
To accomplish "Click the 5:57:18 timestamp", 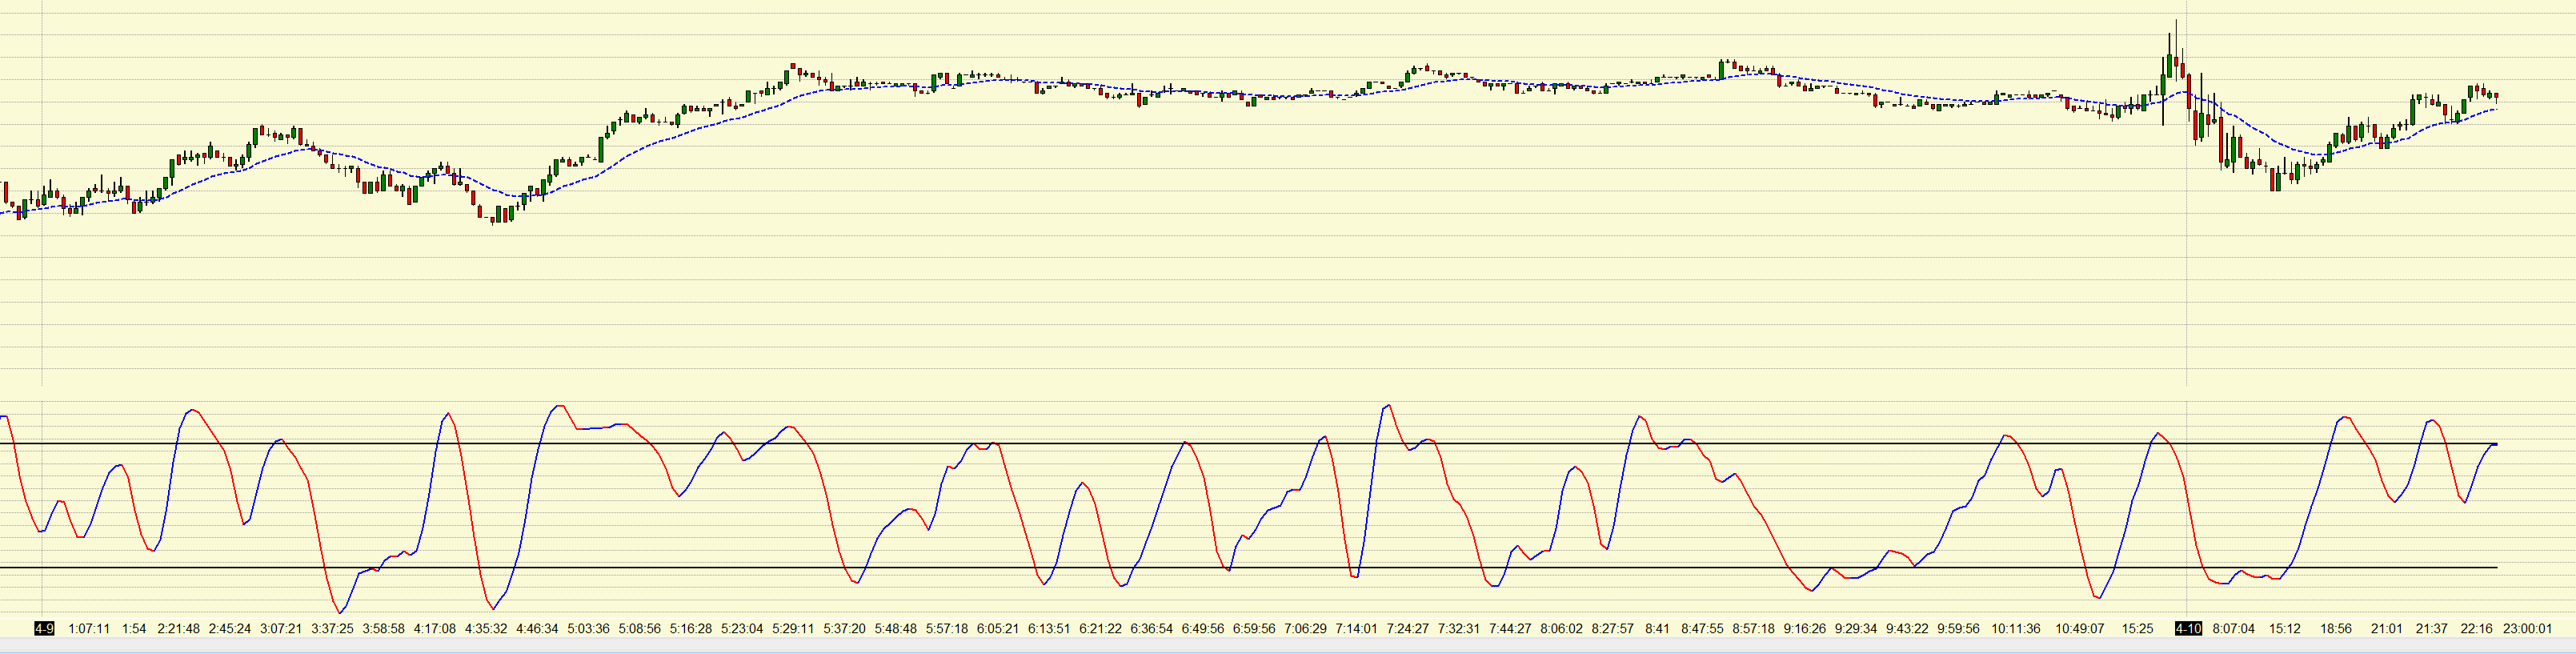I will pyautogui.click(x=947, y=629).
